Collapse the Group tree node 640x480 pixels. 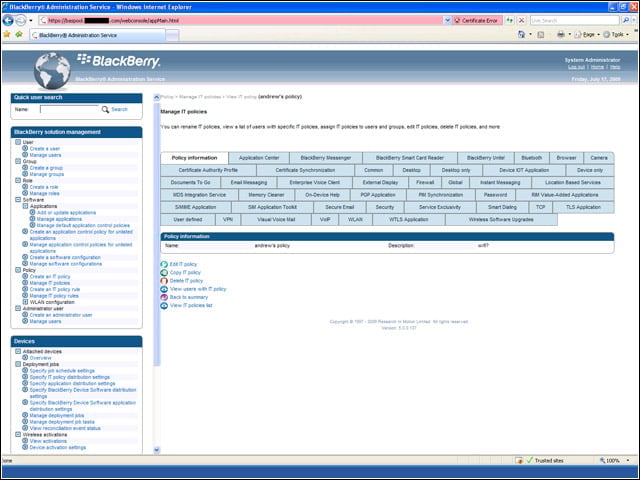[18, 161]
